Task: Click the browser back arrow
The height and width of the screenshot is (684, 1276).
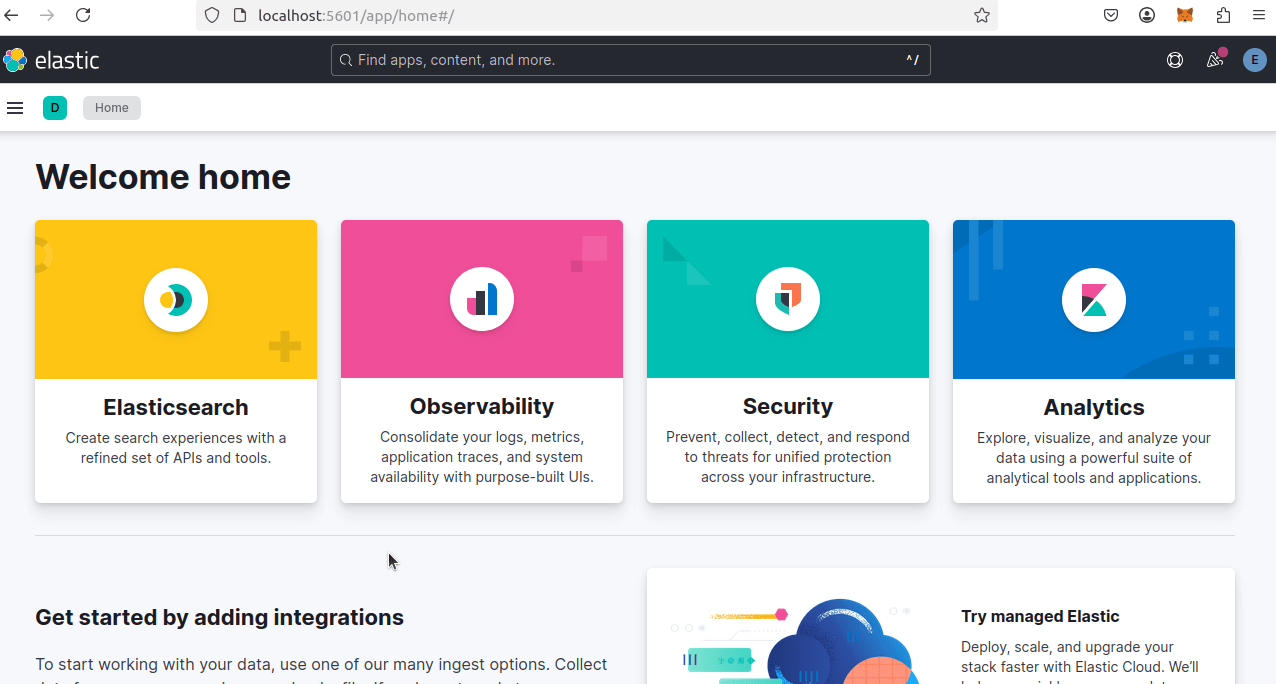Action: [x=12, y=15]
